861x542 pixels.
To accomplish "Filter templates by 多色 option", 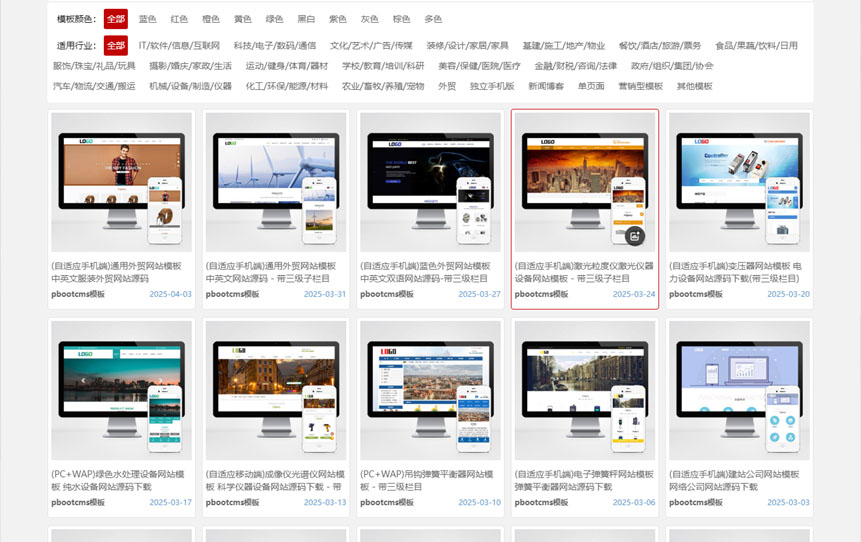I will (433, 19).
